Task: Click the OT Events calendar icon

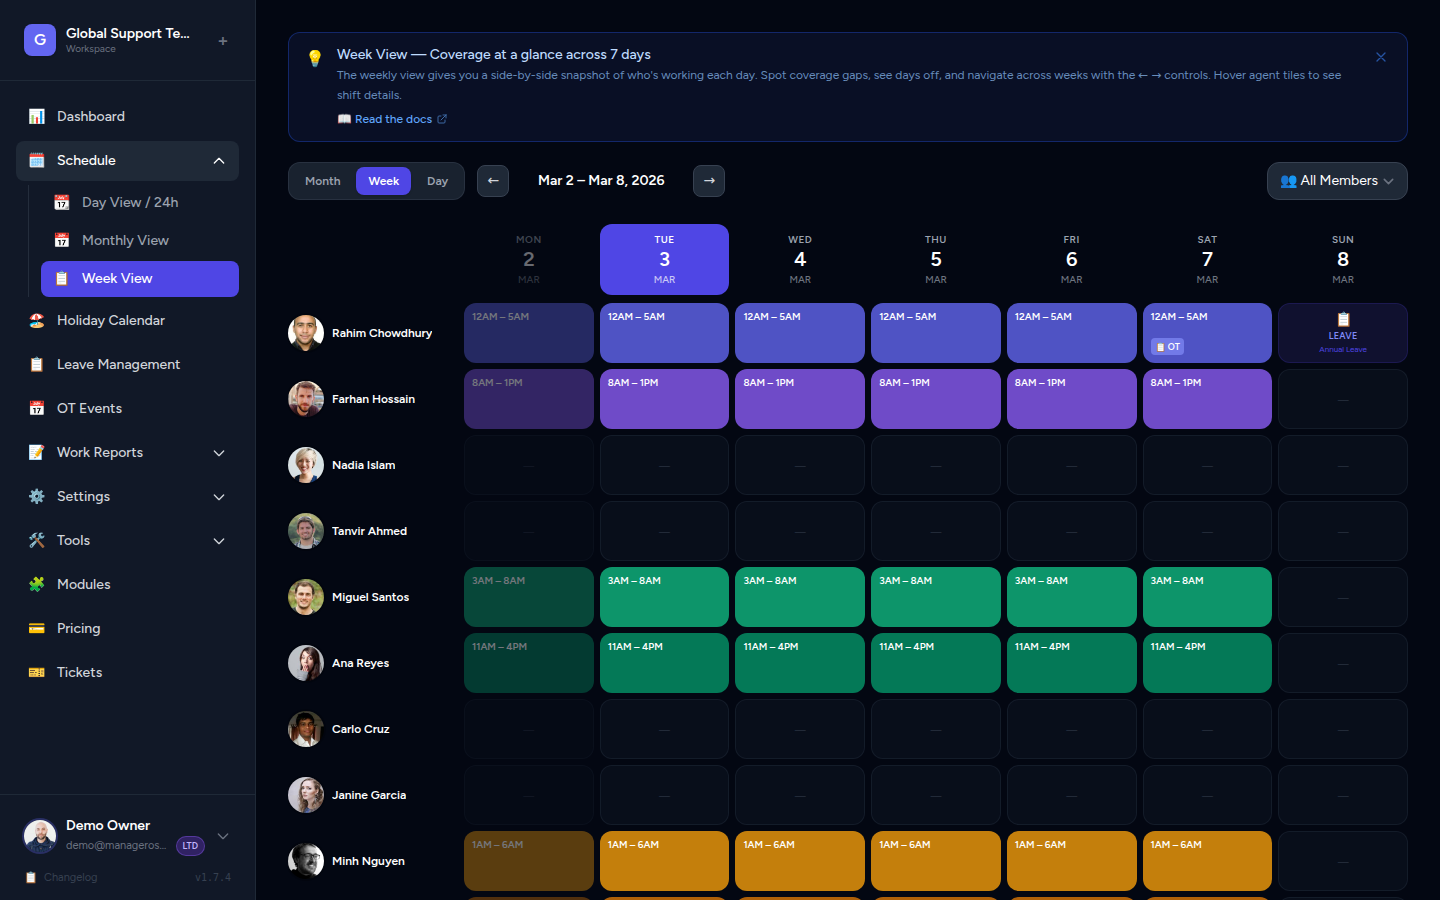Action: 37,409
